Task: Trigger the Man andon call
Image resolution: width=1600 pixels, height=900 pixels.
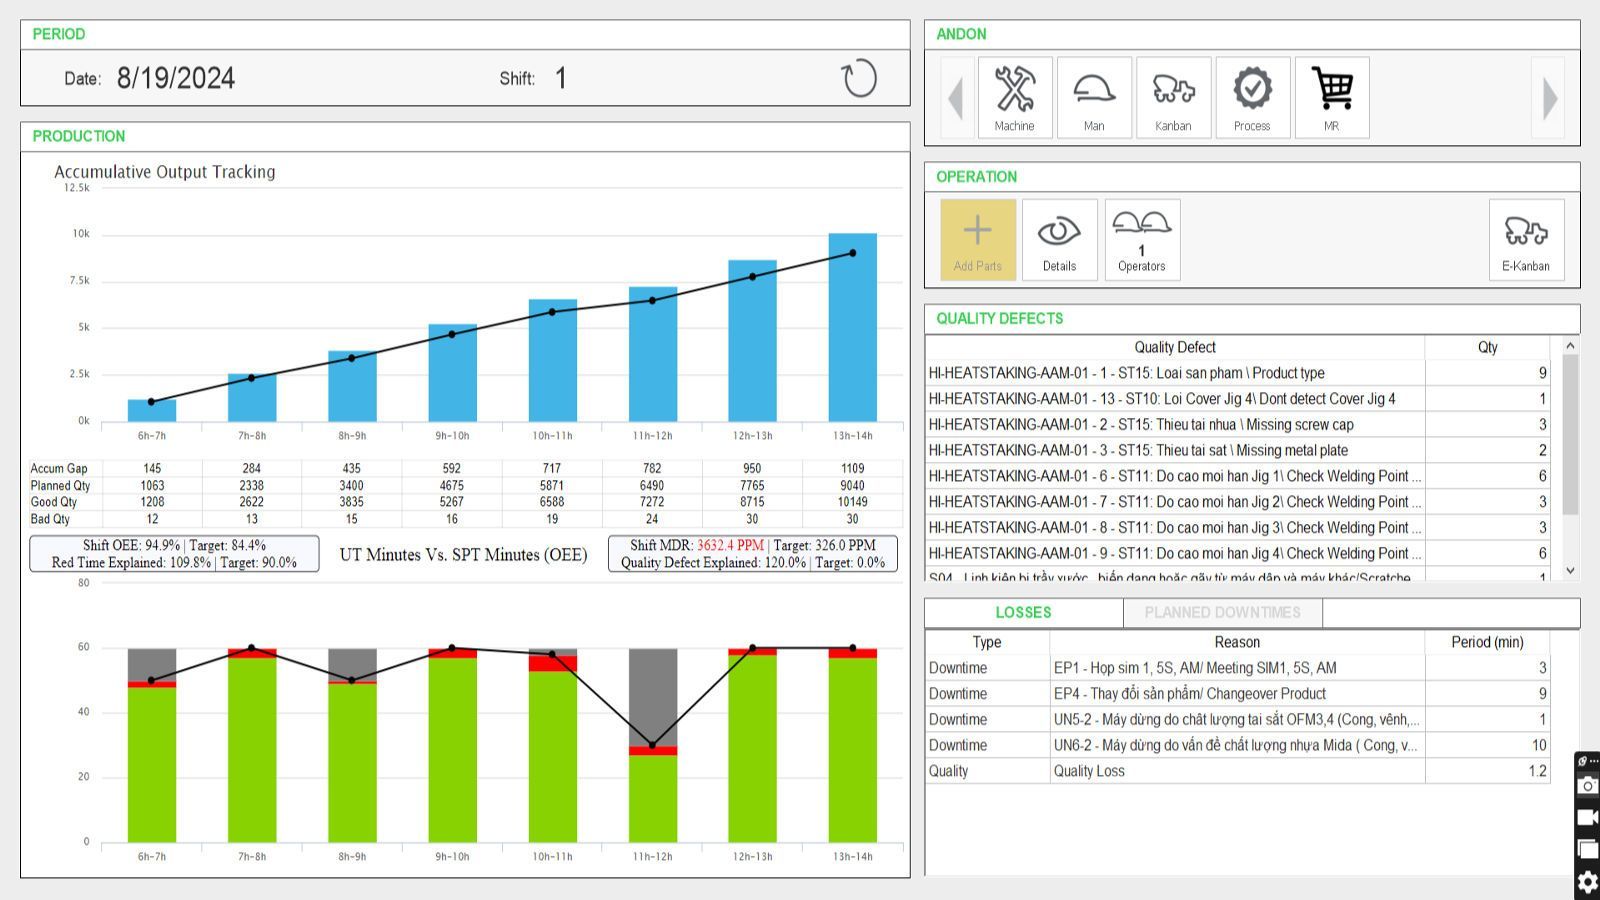Action: point(1094,97)
